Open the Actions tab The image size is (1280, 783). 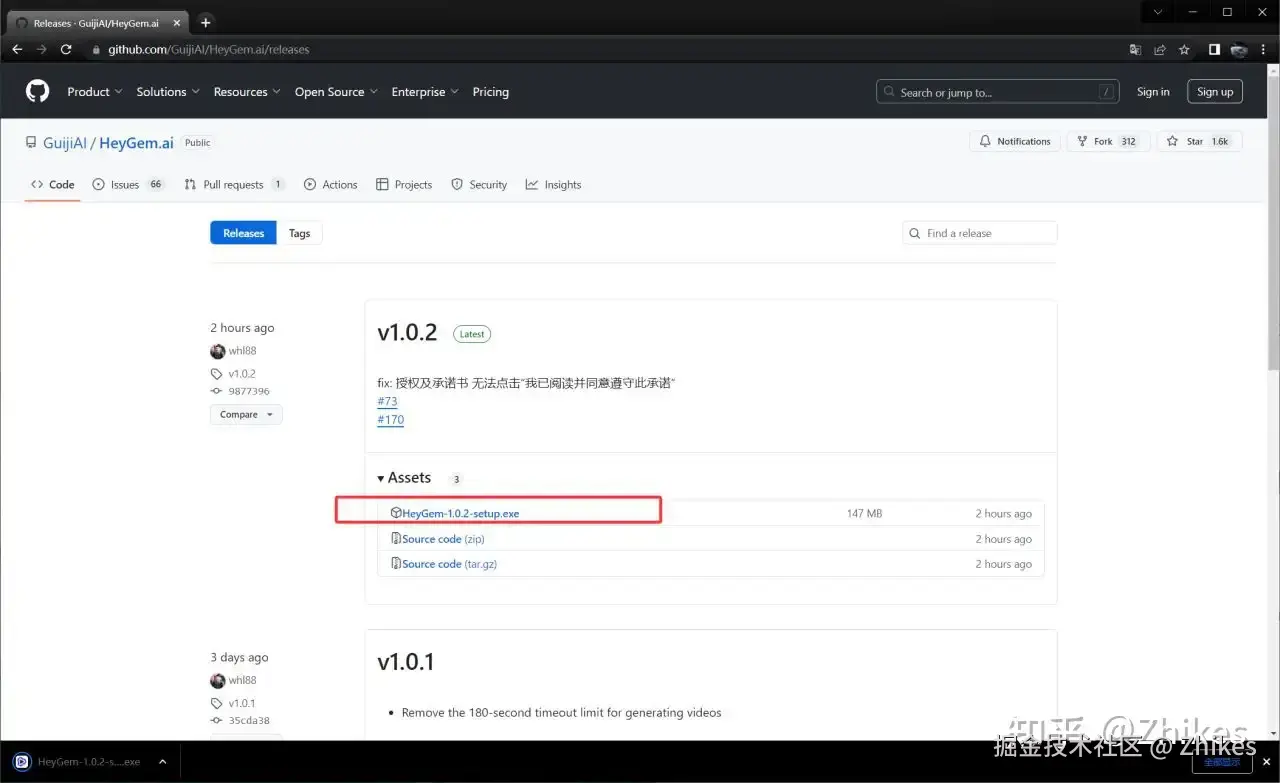(x=331, y=184)
